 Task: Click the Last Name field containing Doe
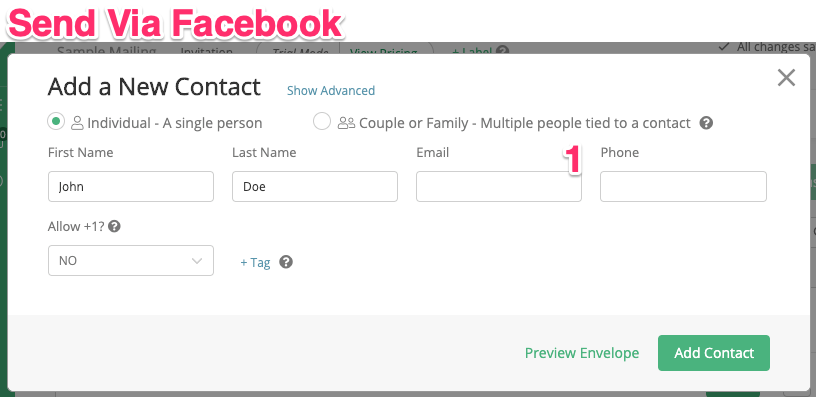coord(315,186)
